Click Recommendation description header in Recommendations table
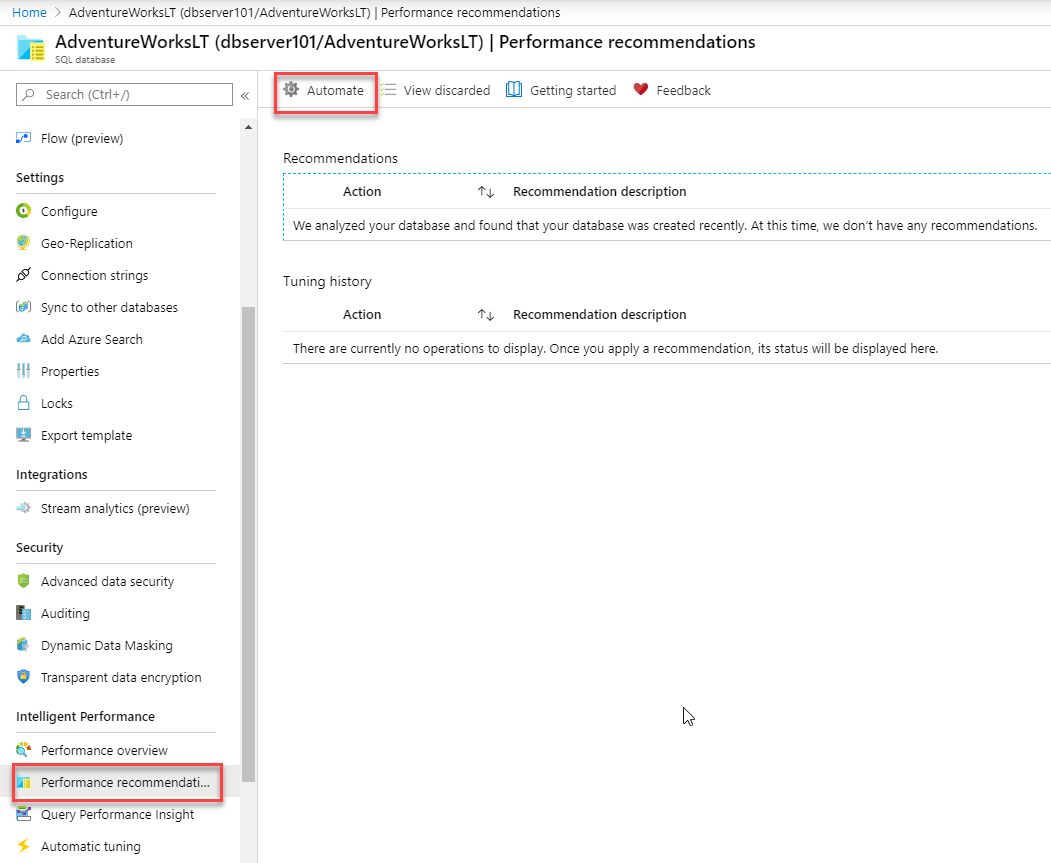Screen dimensions: 1051x863 [x=599, y=192]
